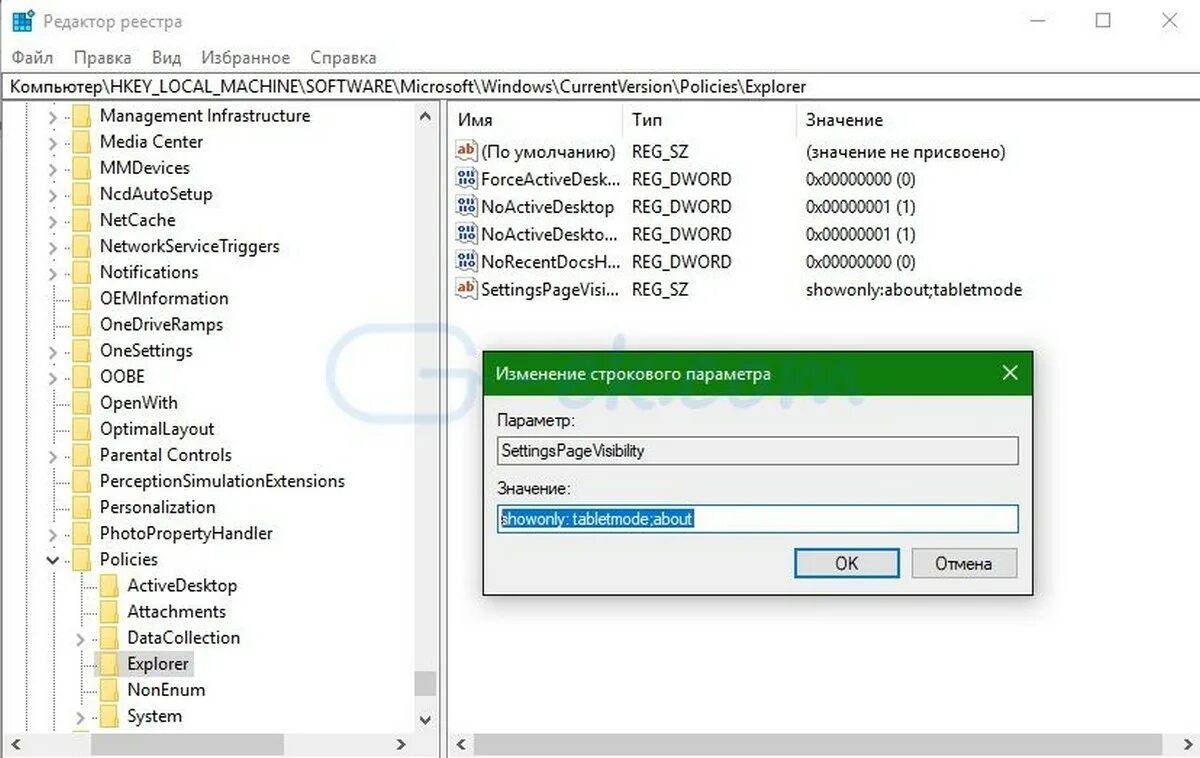Select the Attachments key

click(177, 612)
